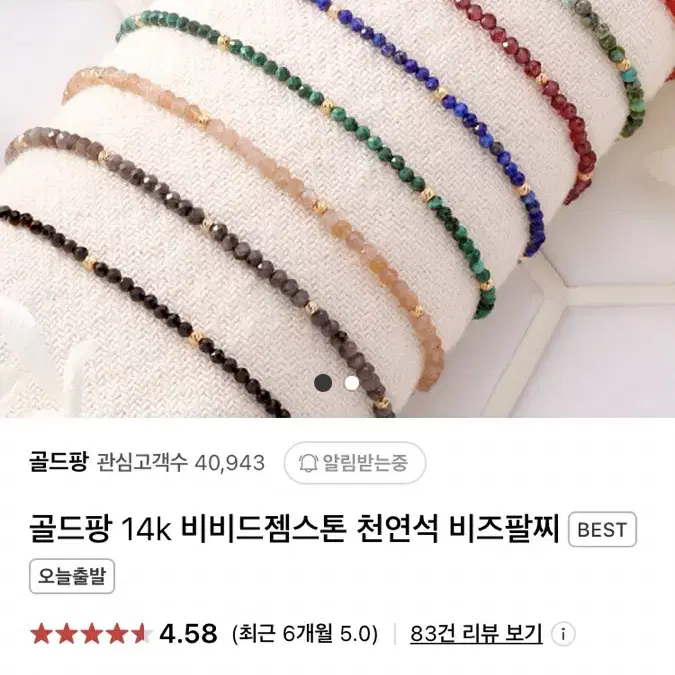Click the bell notification icon
The width and height of the screenshot is (675, 675).
(308, 463)
